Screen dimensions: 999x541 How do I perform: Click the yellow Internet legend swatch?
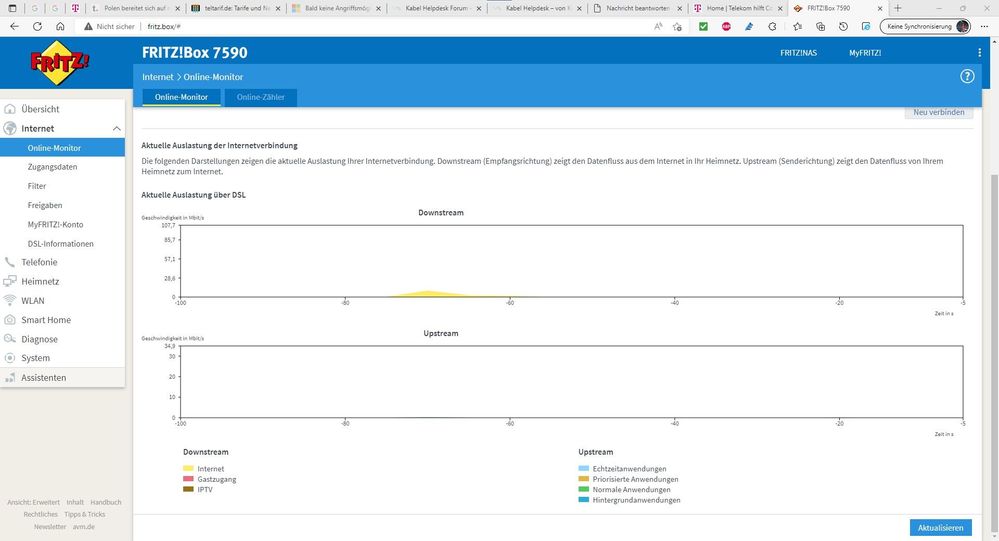(x=188, y=468)
